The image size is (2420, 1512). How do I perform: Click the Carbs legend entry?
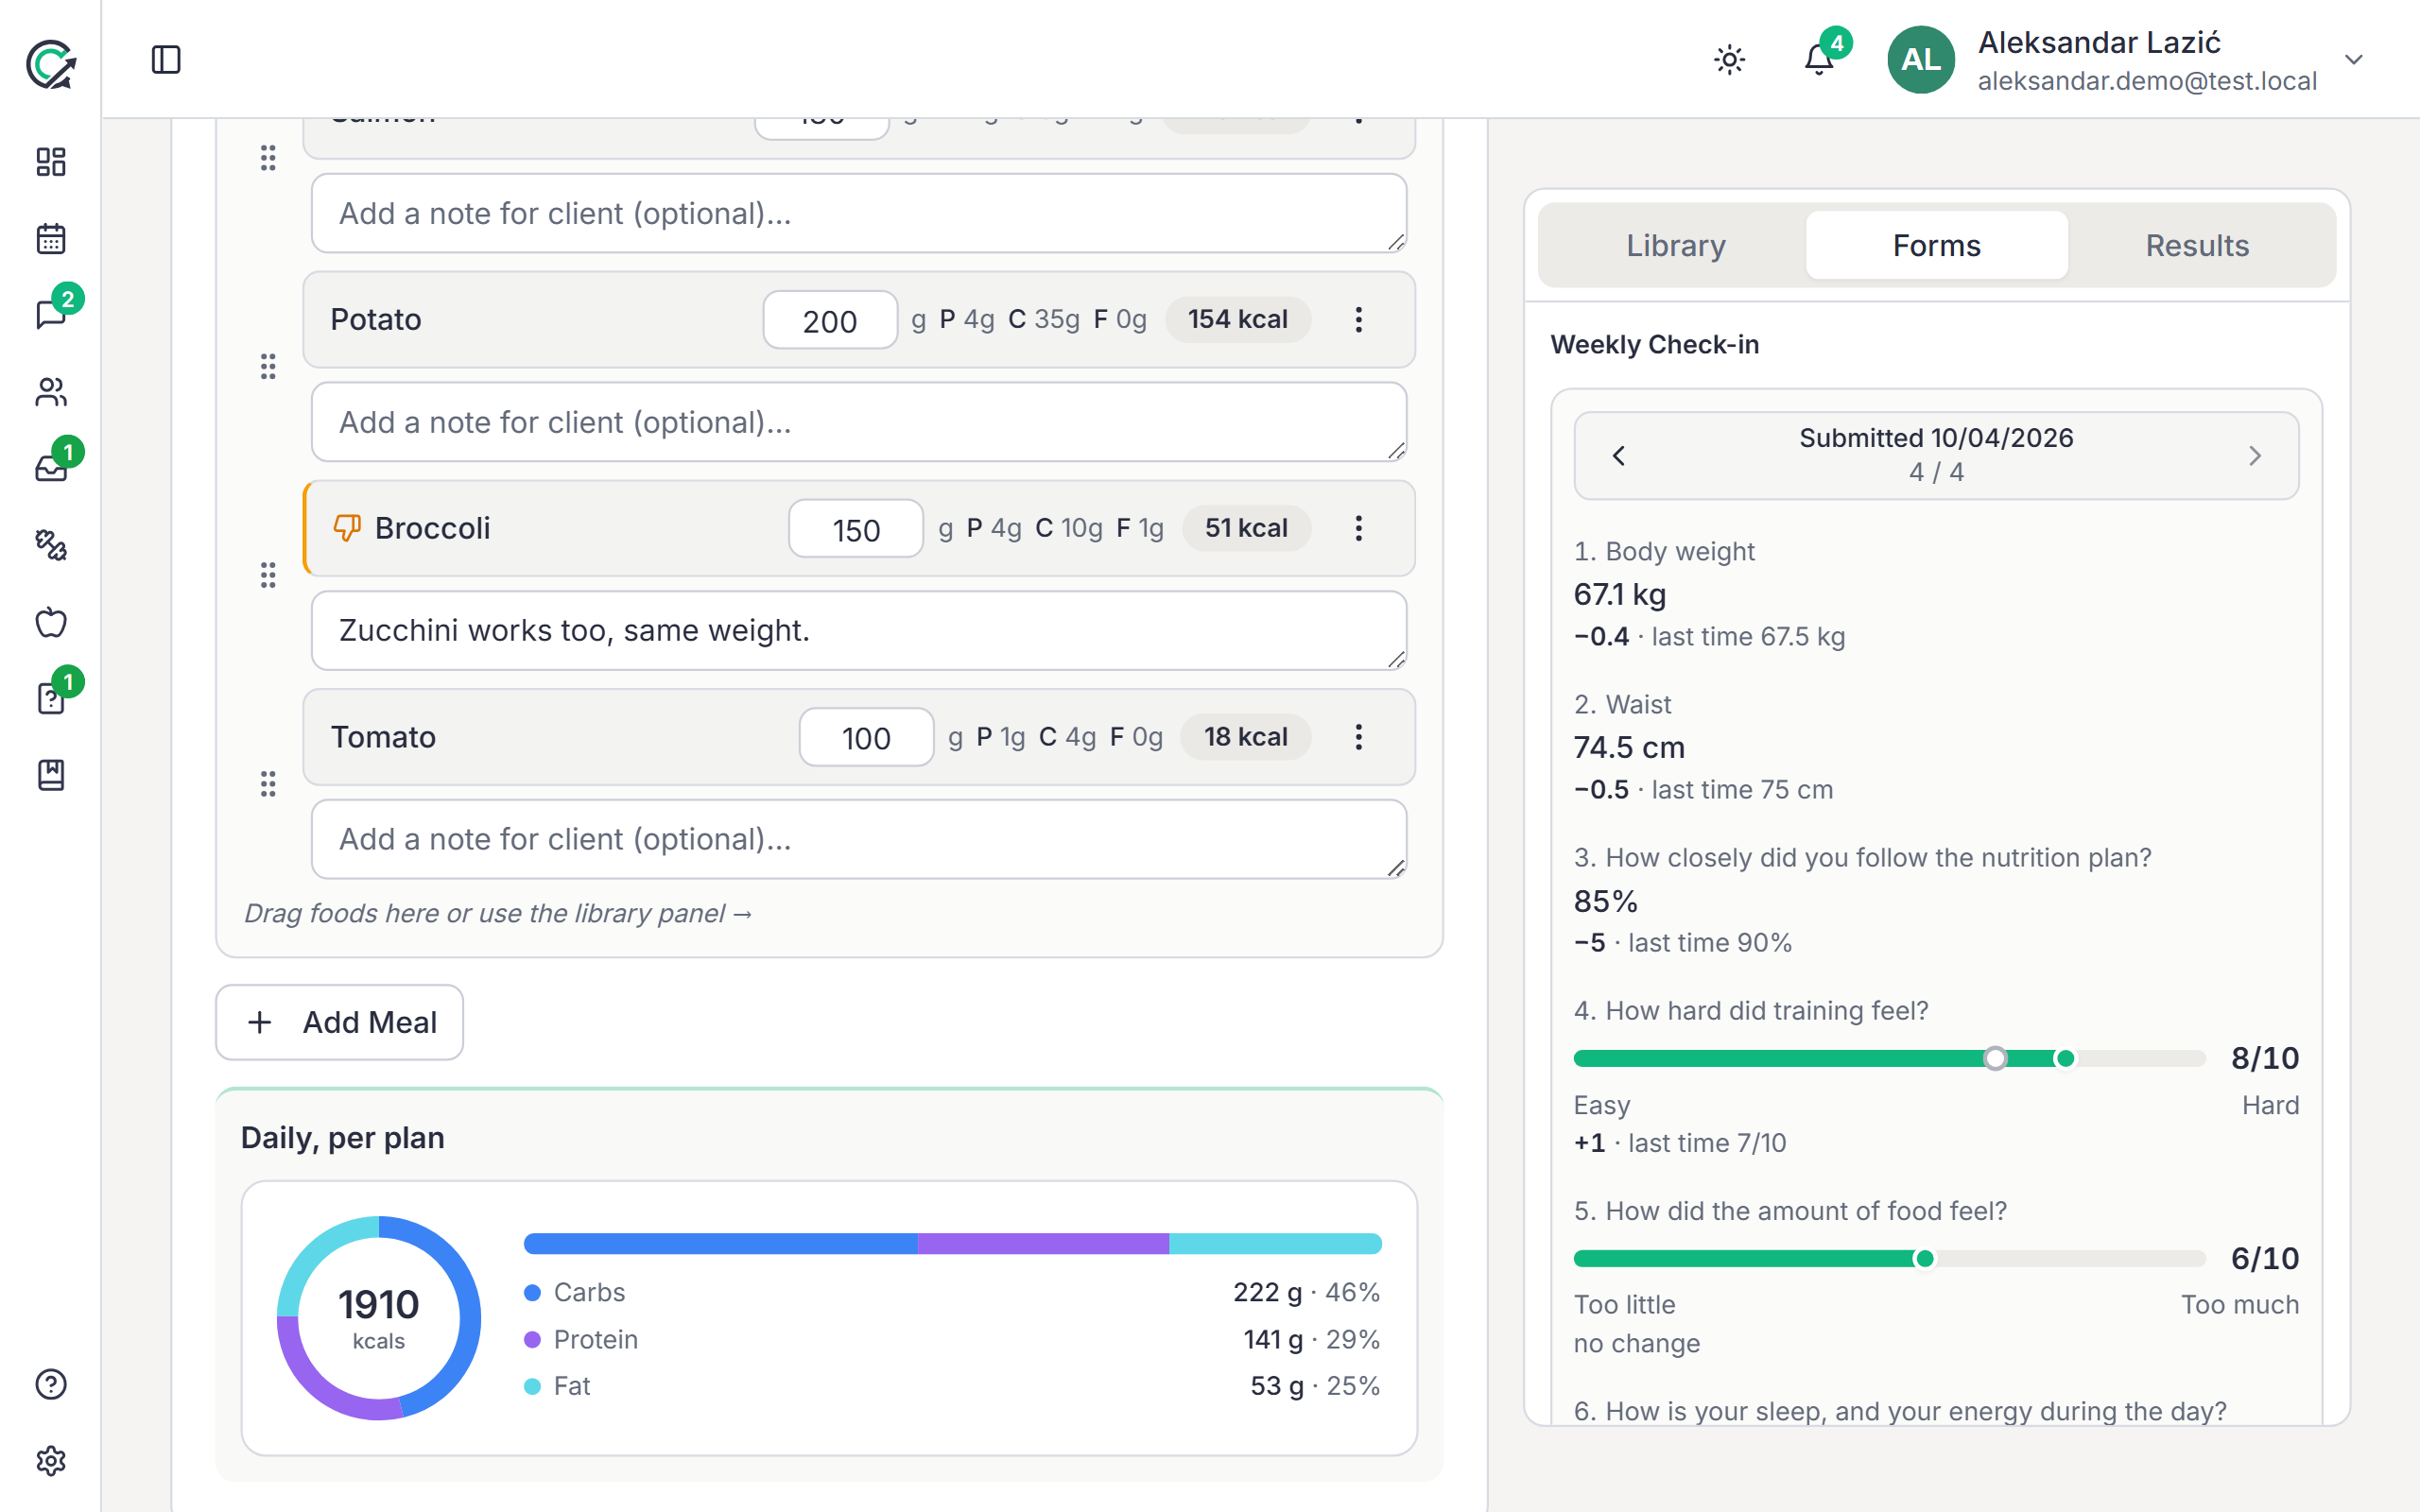click(575, 1292)
